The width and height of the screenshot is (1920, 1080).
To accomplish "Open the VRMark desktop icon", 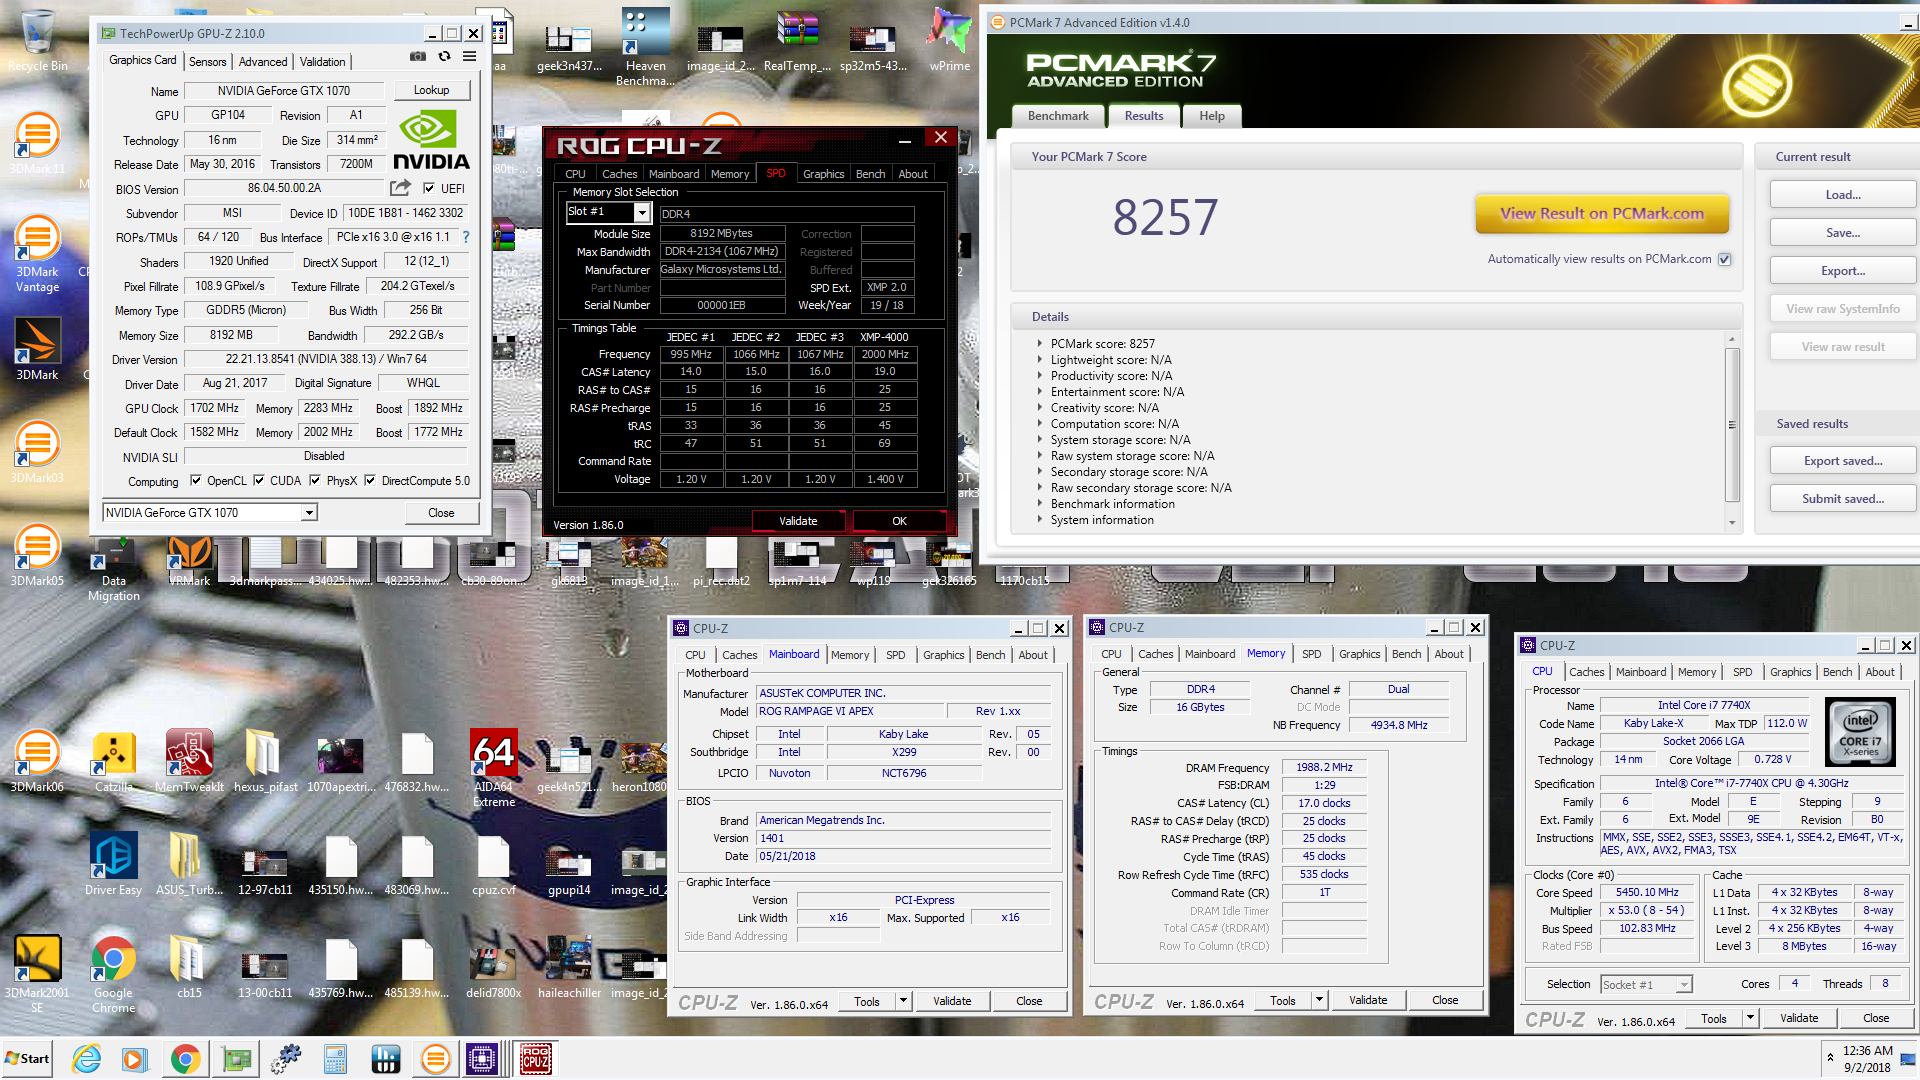I will pos(190,561).
